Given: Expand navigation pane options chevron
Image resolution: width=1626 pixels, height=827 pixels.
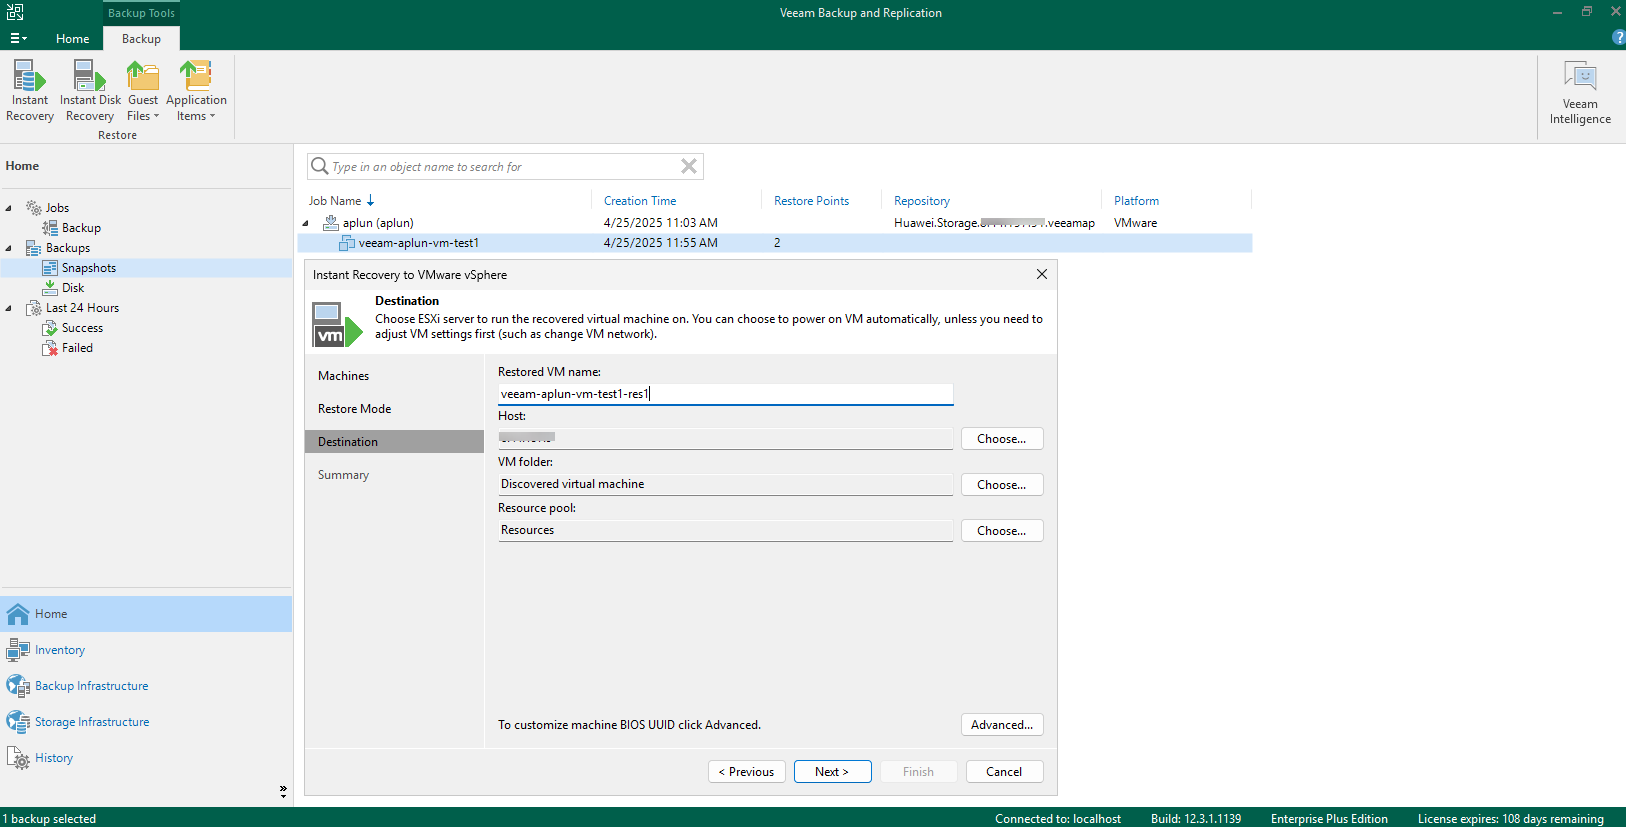Looking at the screenshot, I should tap(283, 791).
